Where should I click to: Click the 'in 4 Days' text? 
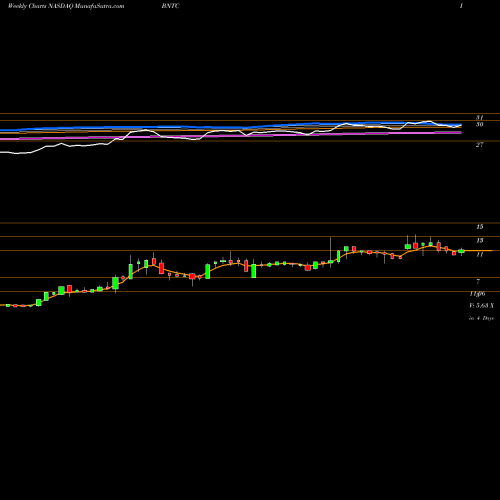coord(481,318)
